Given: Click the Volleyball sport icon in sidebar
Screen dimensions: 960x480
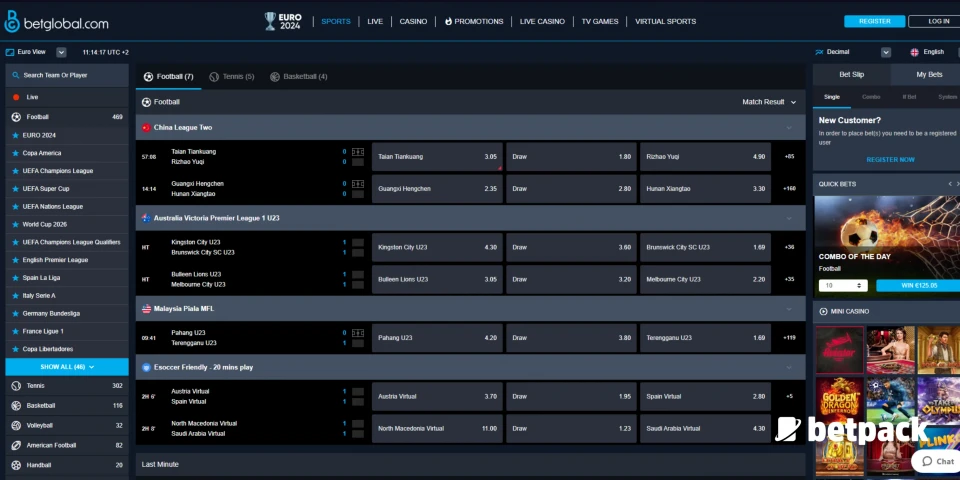Looking at the screenshot, I should [x=16, y=426].
